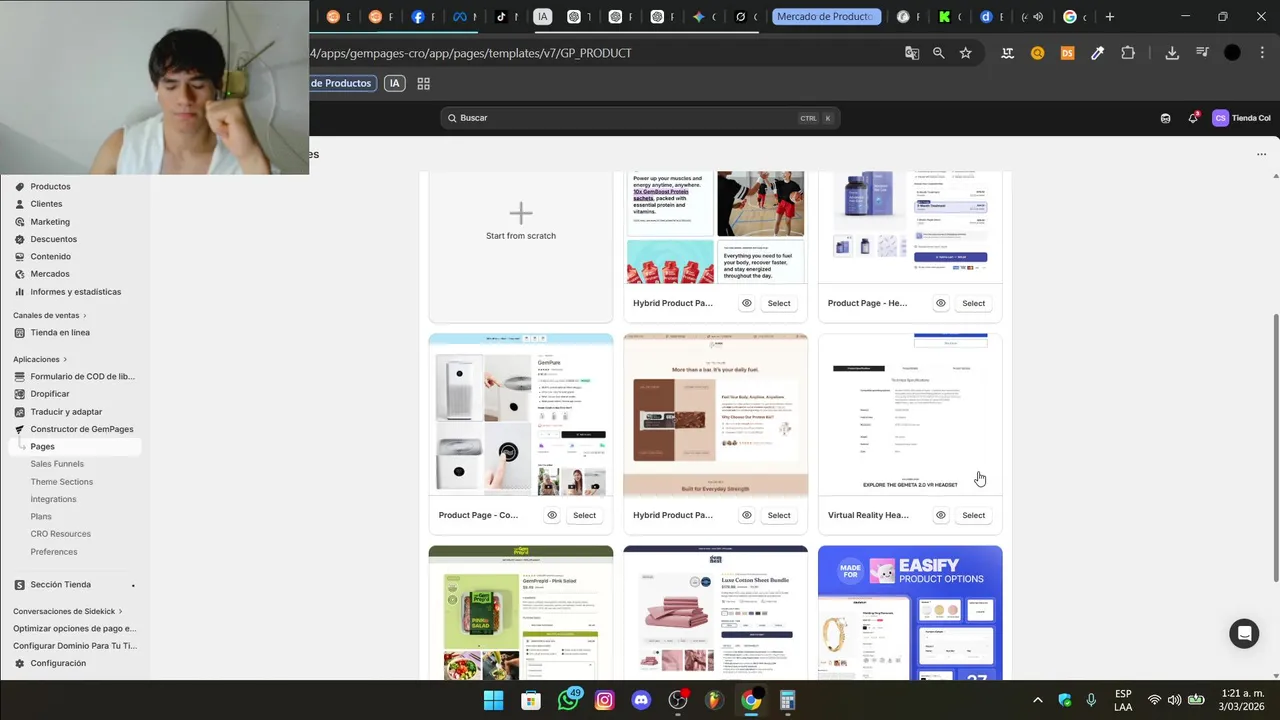Viewport: 1280px width, 720px height.
Task: Expand Conversaciones de Sidekick section
Action: coord(67,611)
